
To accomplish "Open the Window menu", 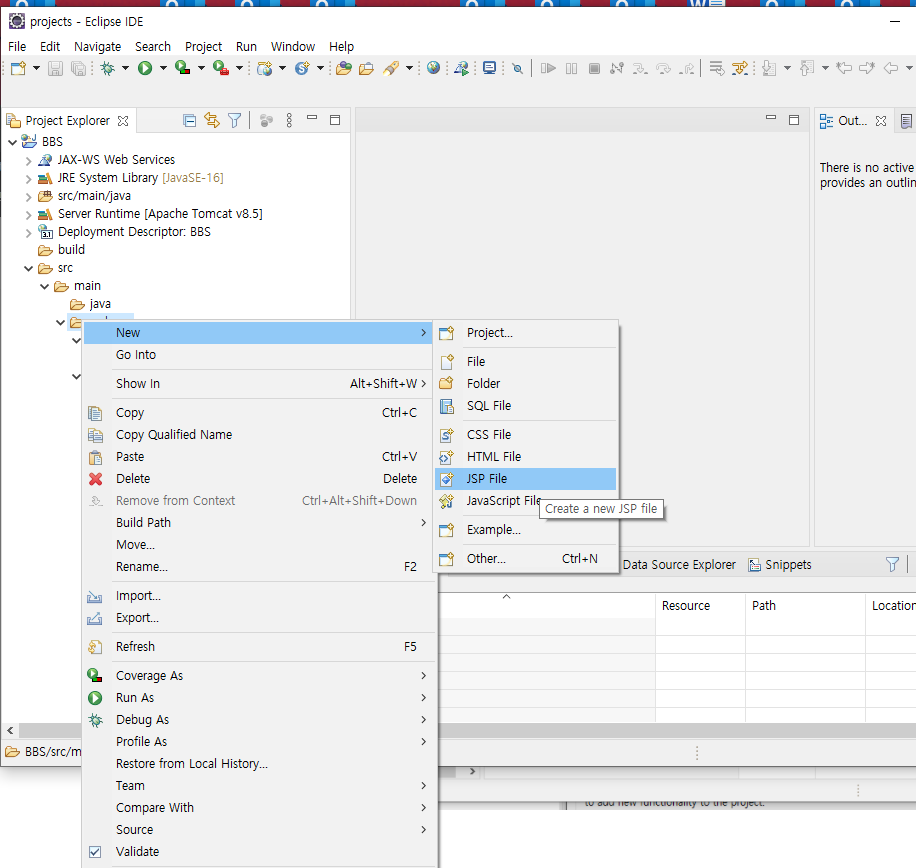I will coord(293,47).
